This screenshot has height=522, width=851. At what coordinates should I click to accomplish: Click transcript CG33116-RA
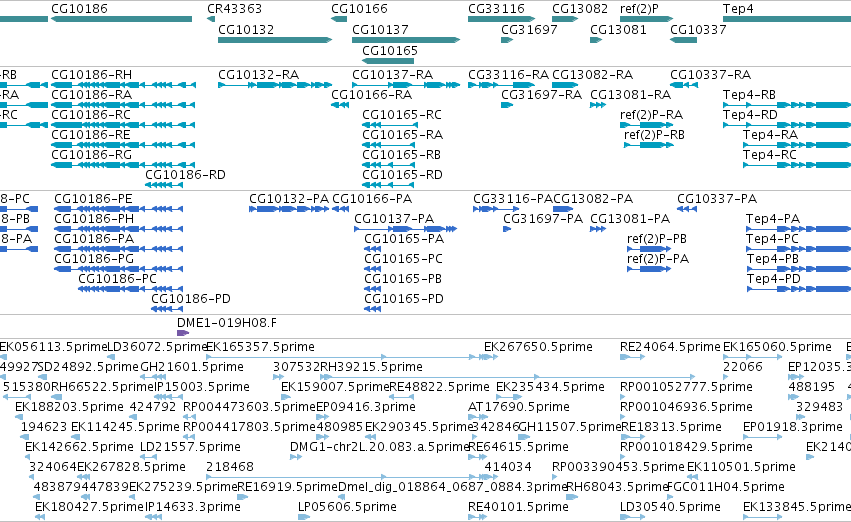501,85
